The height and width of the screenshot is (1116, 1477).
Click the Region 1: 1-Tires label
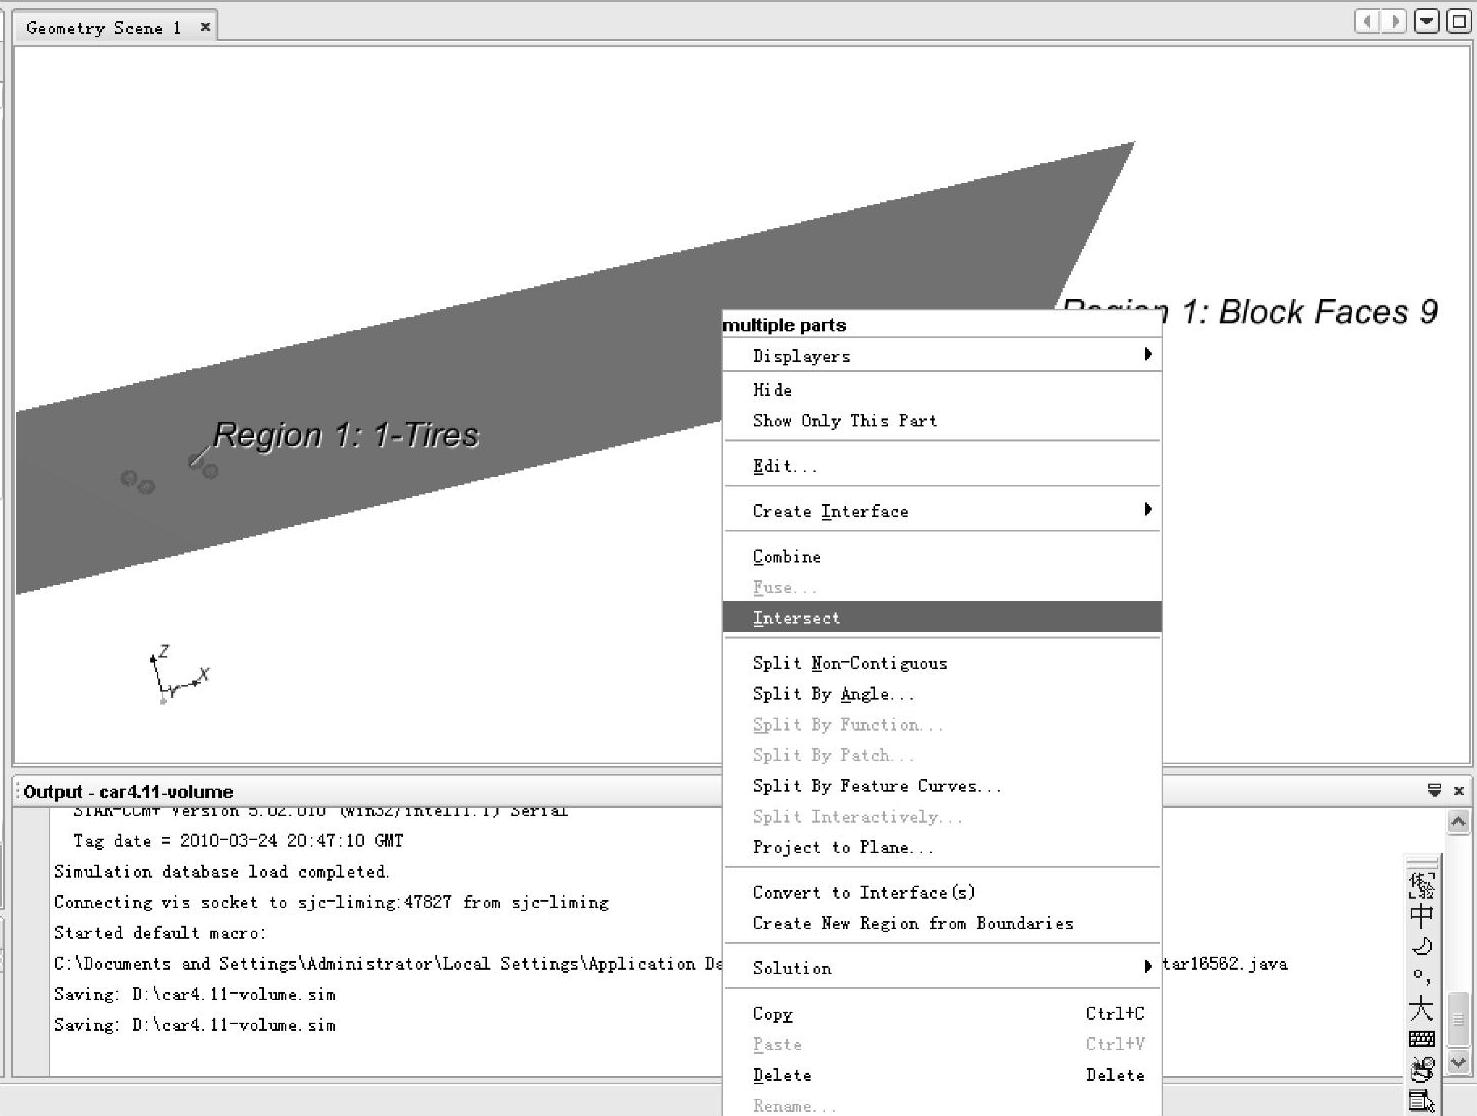(346, 435)
